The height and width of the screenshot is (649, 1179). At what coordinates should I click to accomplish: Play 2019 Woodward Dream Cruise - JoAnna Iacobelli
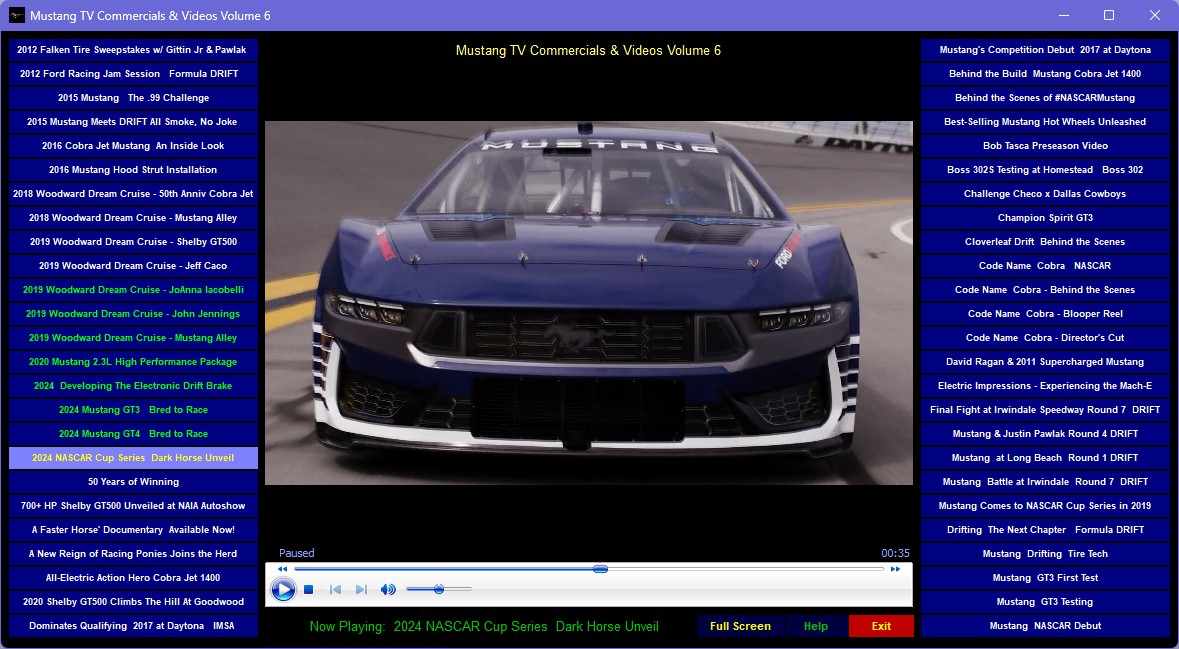(x=133, y=290)
